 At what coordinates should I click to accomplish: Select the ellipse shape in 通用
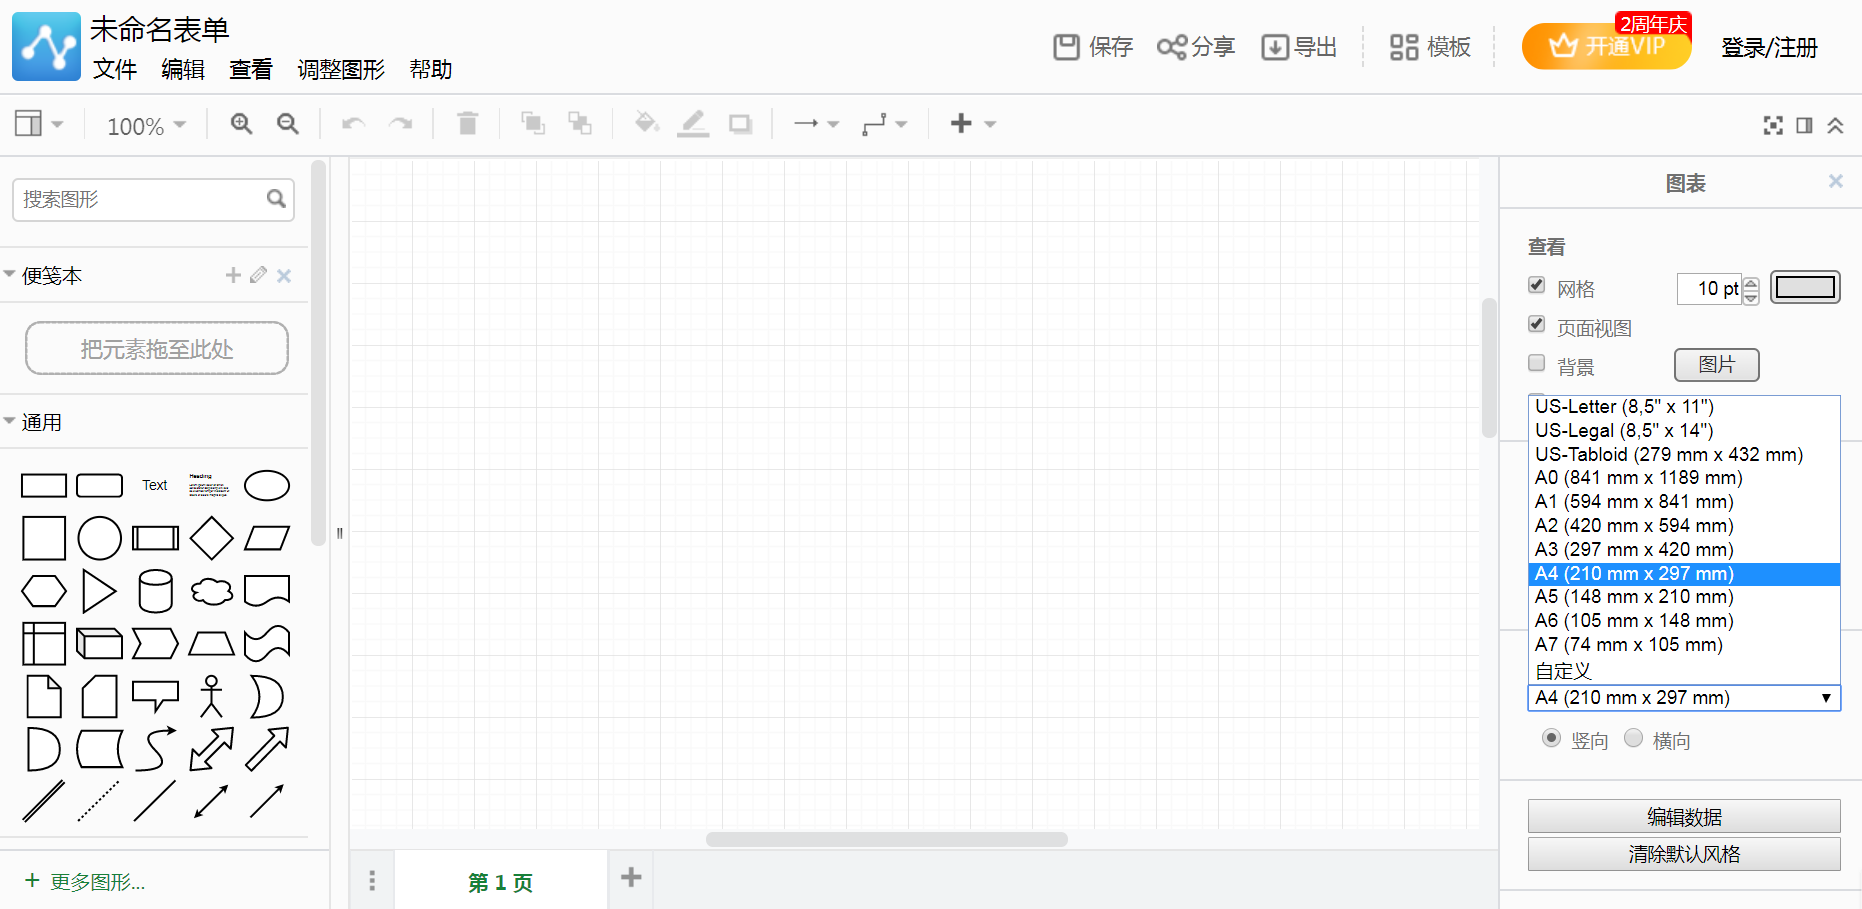[267, 486]
